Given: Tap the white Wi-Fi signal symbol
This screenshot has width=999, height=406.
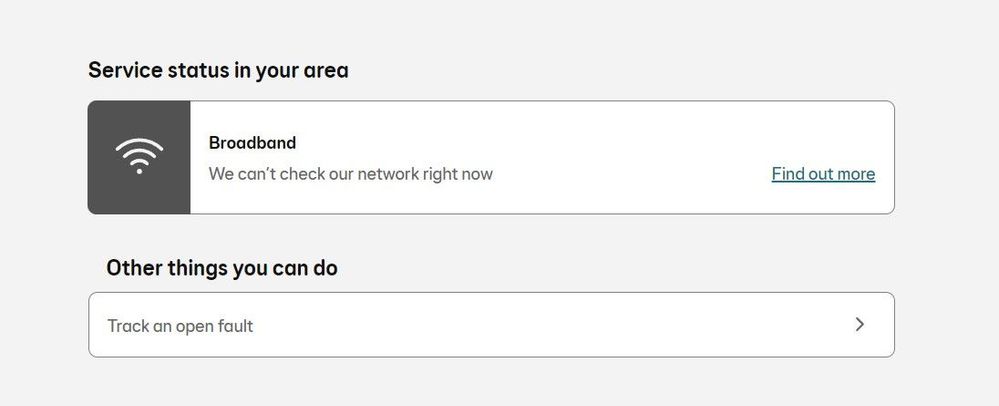Looking at the screenshot, I should pos(139,156).
